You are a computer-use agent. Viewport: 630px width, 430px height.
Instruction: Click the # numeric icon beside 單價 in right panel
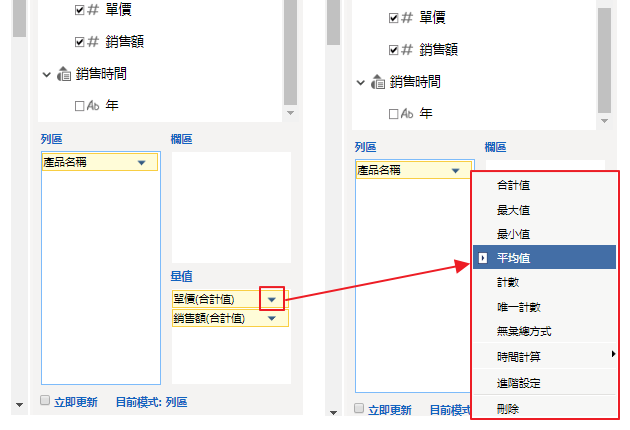[x=408, y=18]
